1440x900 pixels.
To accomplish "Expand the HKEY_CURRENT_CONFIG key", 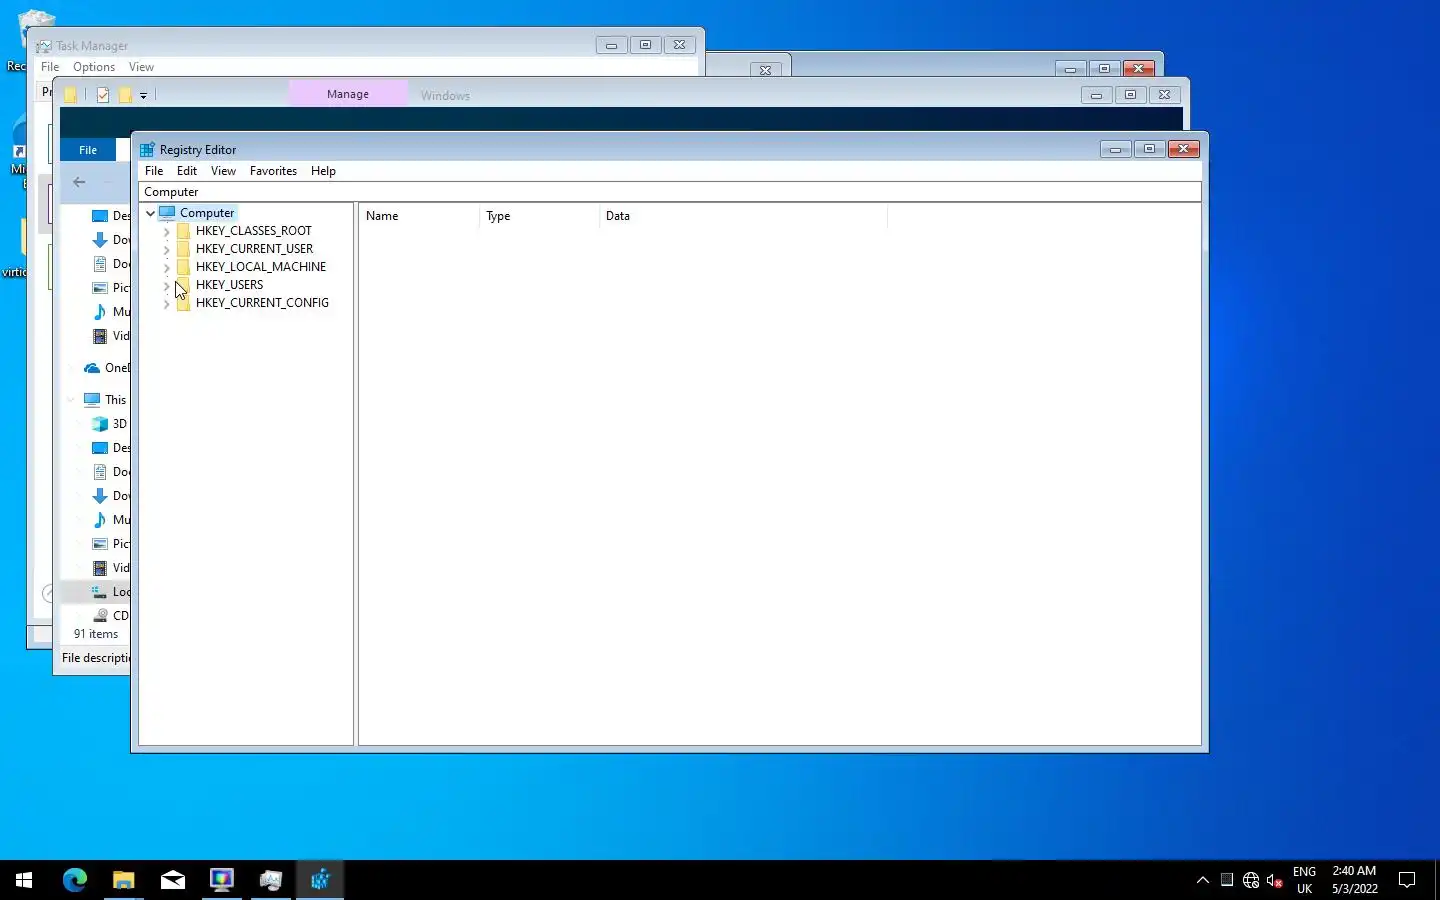I will point(166,303).
